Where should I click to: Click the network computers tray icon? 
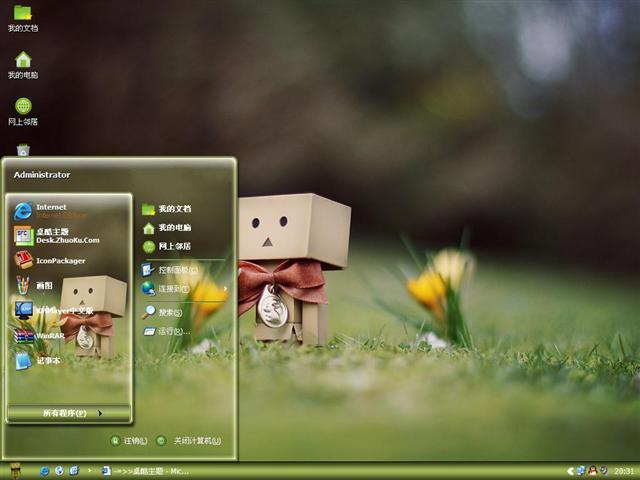point(581,471)
